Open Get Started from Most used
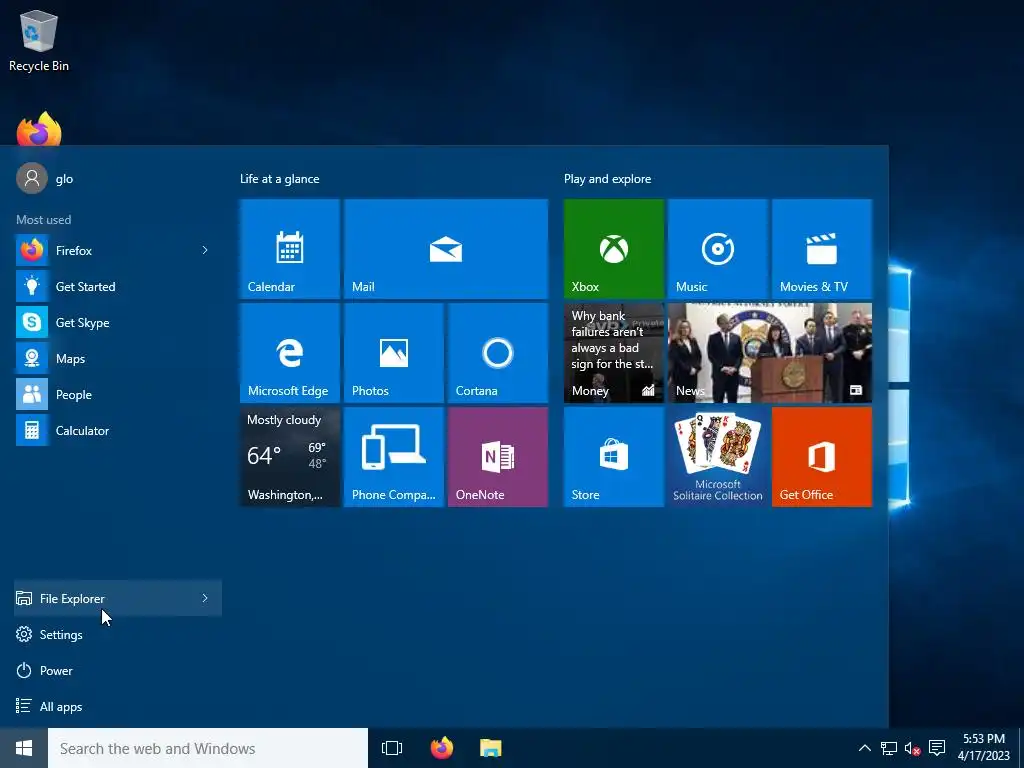Image resolution: width=1024 pixels, height=768 pixels. pos(118,286)
